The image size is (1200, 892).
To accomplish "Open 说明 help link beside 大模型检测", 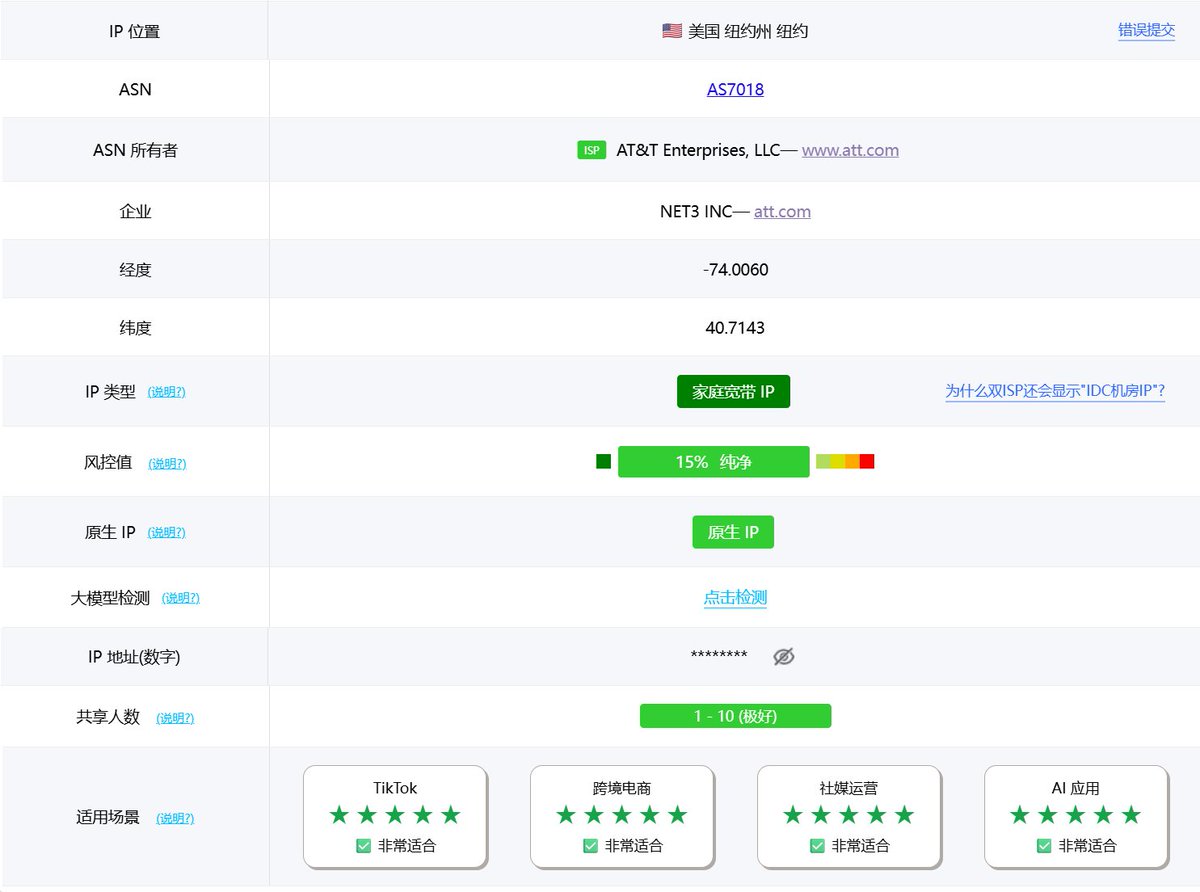I will [180, 598].
